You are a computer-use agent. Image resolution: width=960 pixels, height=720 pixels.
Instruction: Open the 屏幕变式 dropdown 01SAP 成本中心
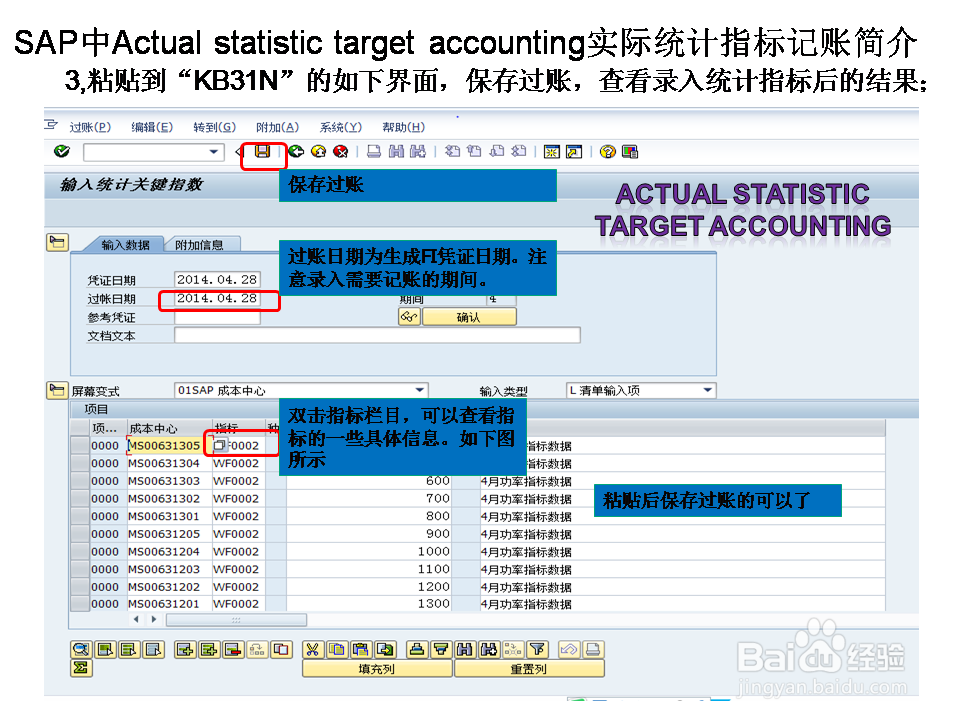tap(301, 390)
